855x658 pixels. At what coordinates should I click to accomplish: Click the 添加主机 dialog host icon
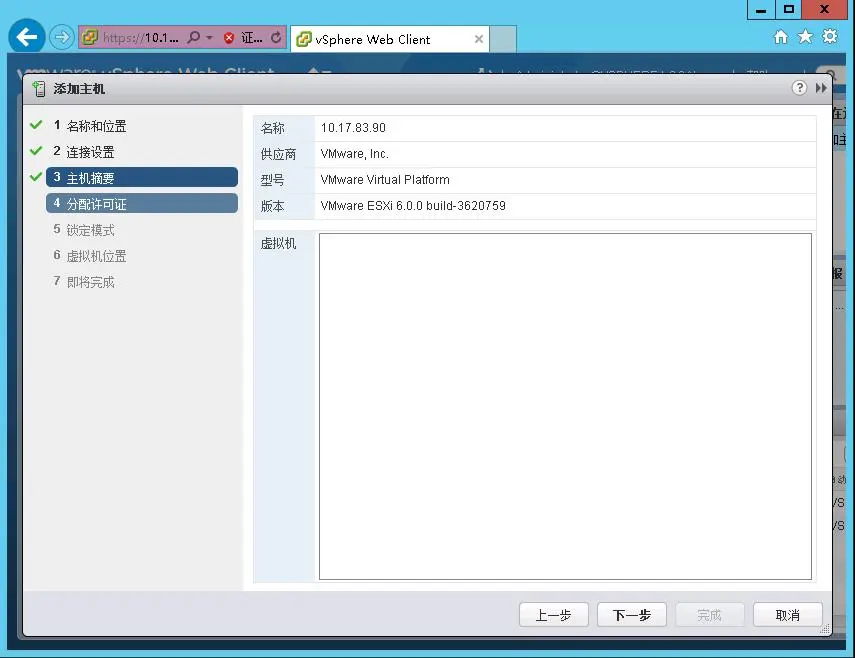(39, 88)
